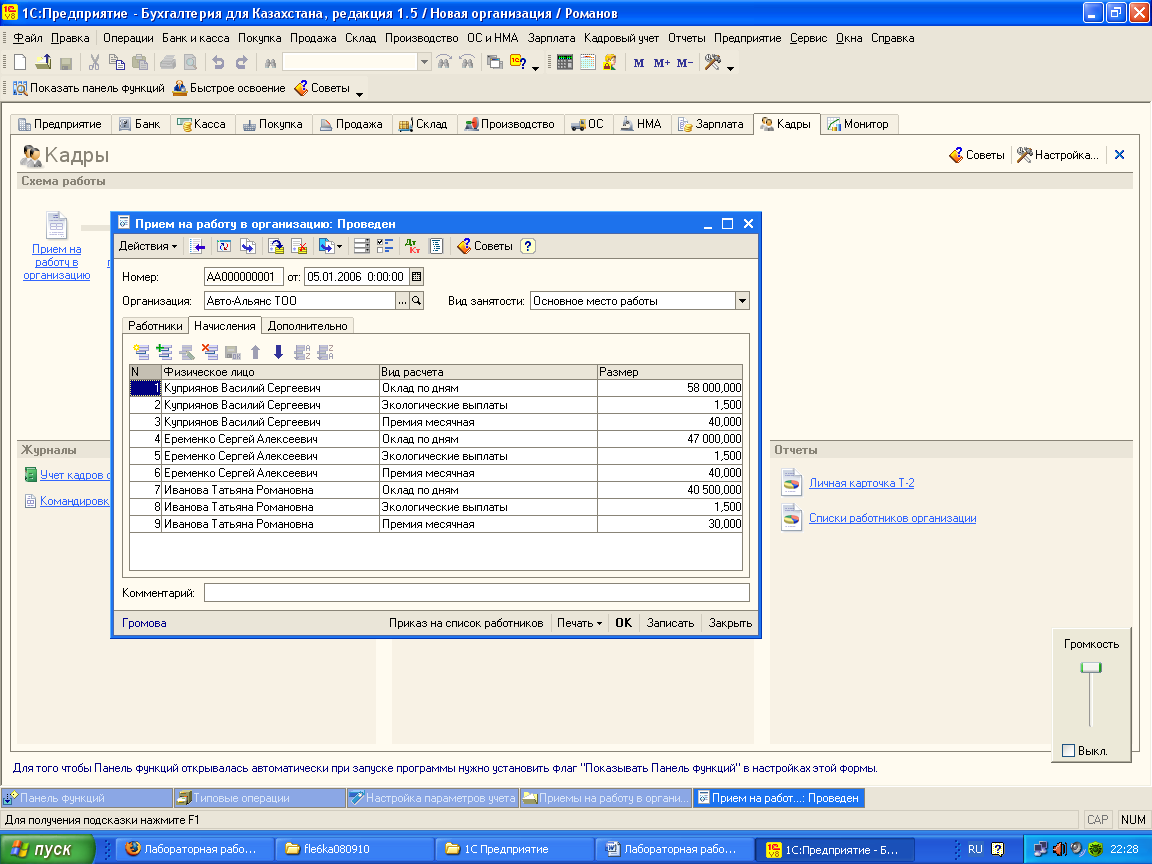Click the OK button in the dialog
The height and width of the screenshot is (864, 1152).
point(624,623)
